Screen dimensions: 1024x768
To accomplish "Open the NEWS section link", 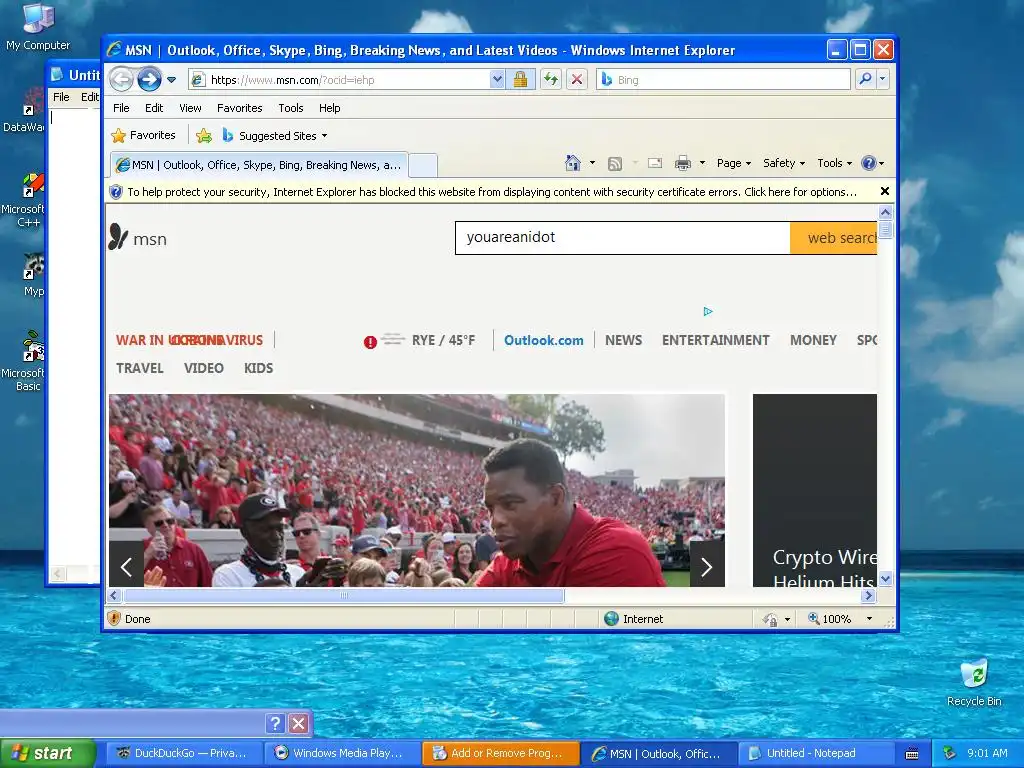I will coord(623,340).
